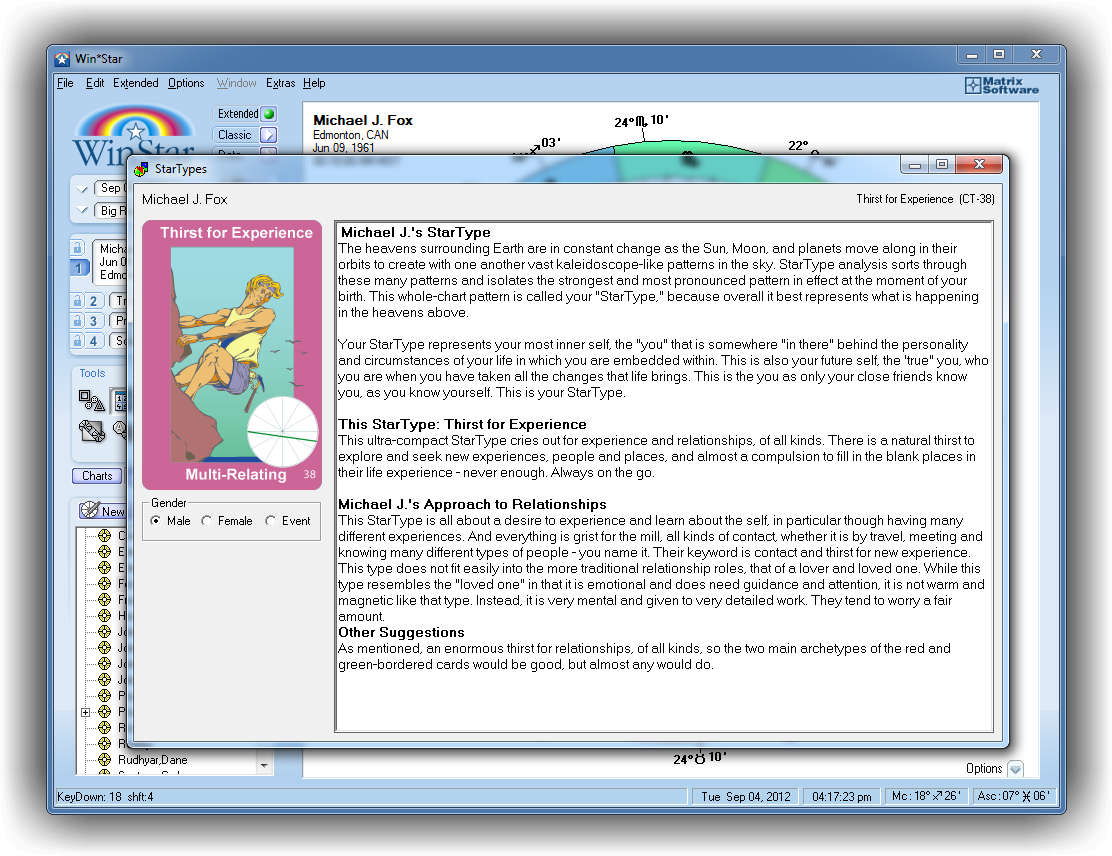Select the Male gender radio button

pos(156,521)
